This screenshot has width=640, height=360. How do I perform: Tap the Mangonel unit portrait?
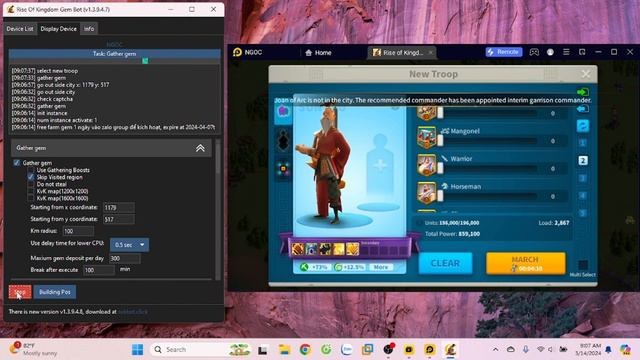click(x=427, y=137)
